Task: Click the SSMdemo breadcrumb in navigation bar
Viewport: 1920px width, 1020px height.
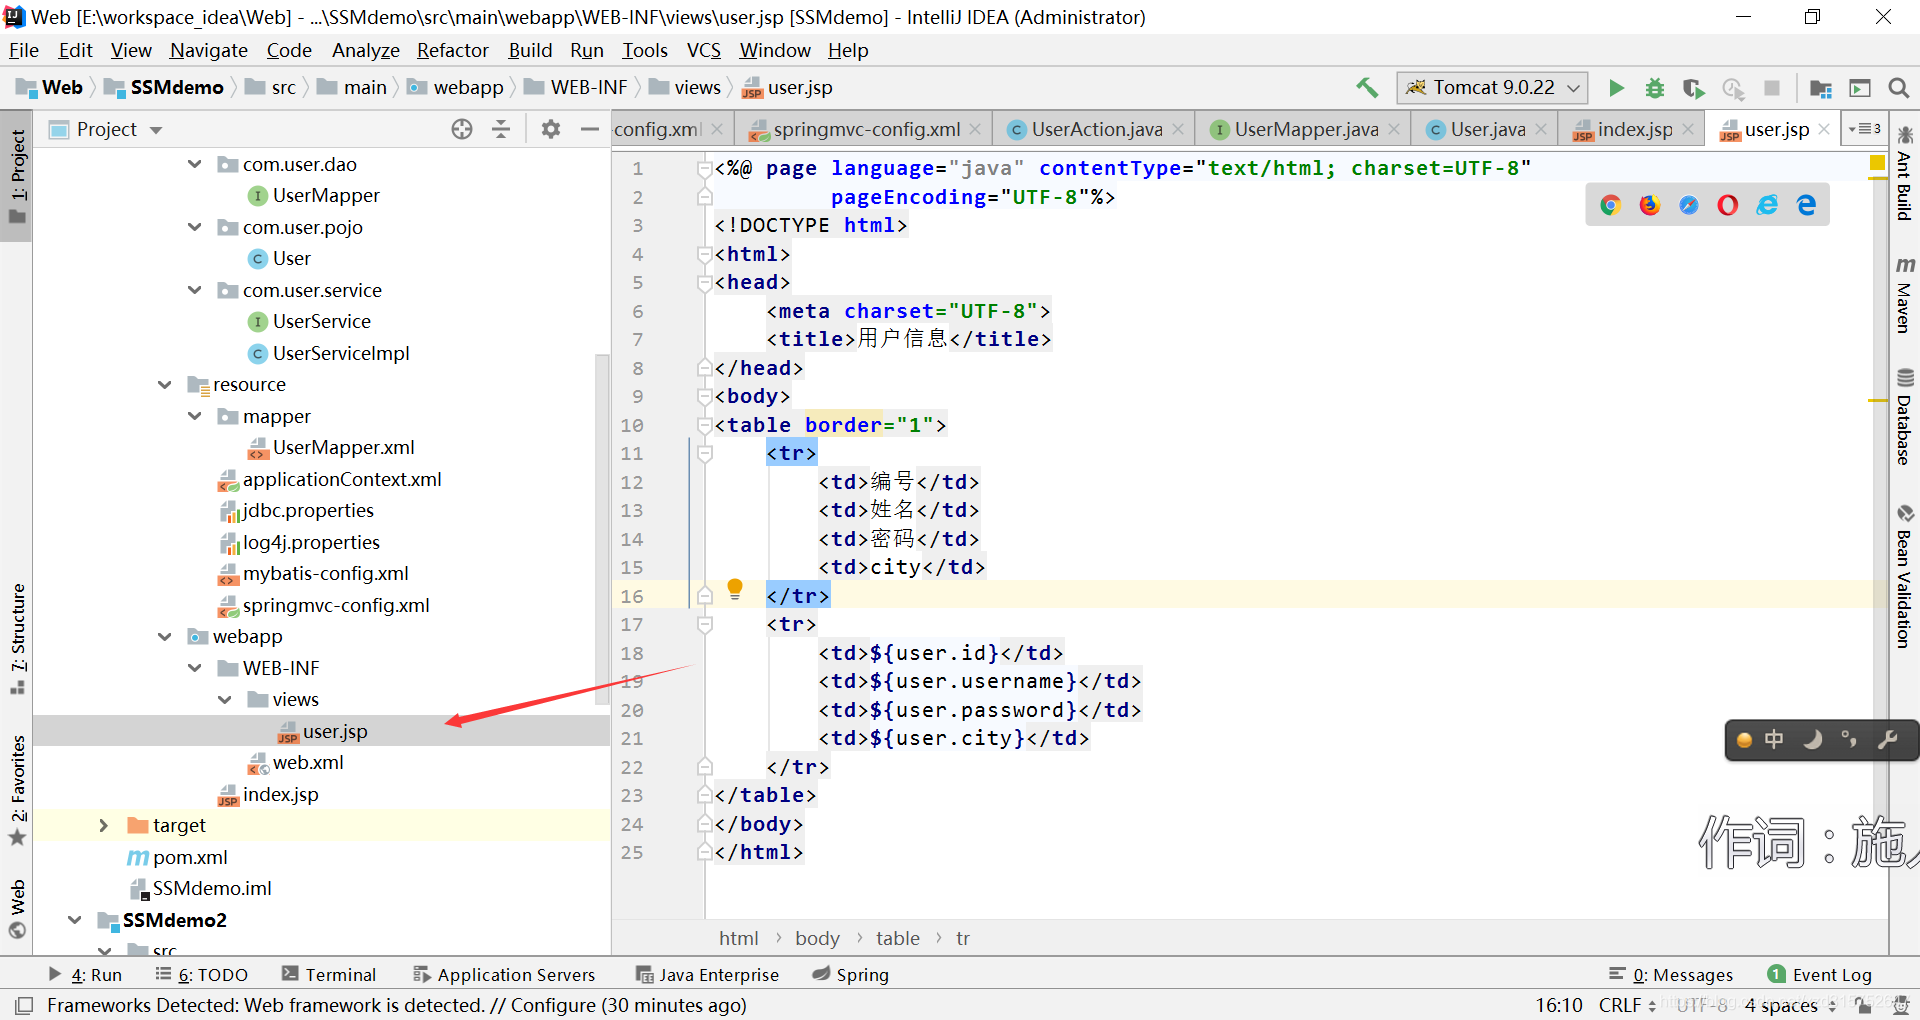Action: coord(165,88)
